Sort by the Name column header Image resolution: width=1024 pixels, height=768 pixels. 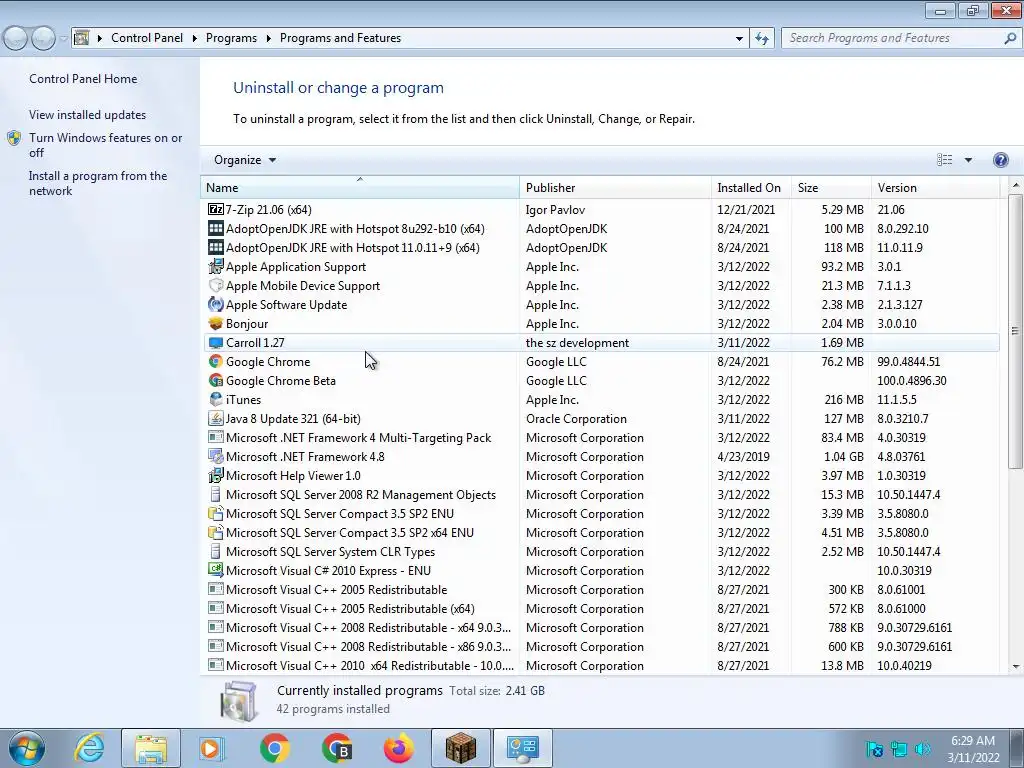(360, 187)
